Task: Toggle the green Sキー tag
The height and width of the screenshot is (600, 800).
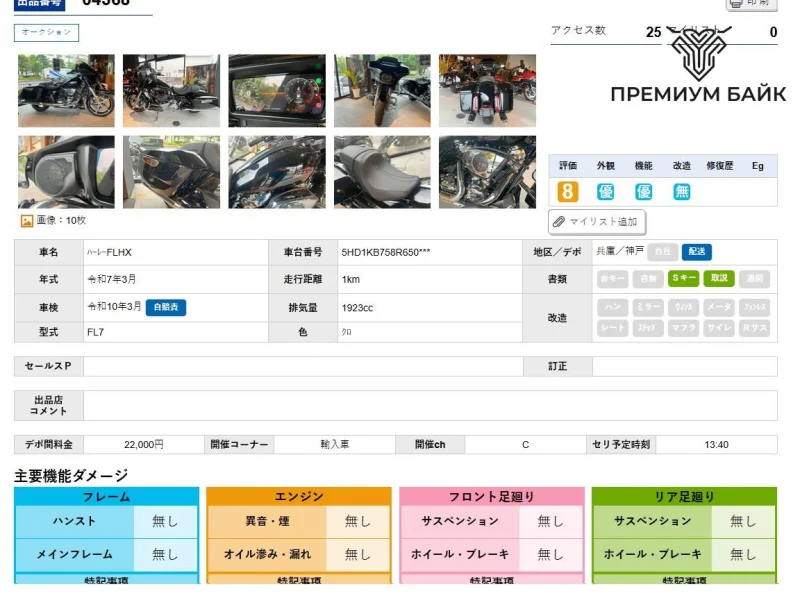Action: [683, 279]
